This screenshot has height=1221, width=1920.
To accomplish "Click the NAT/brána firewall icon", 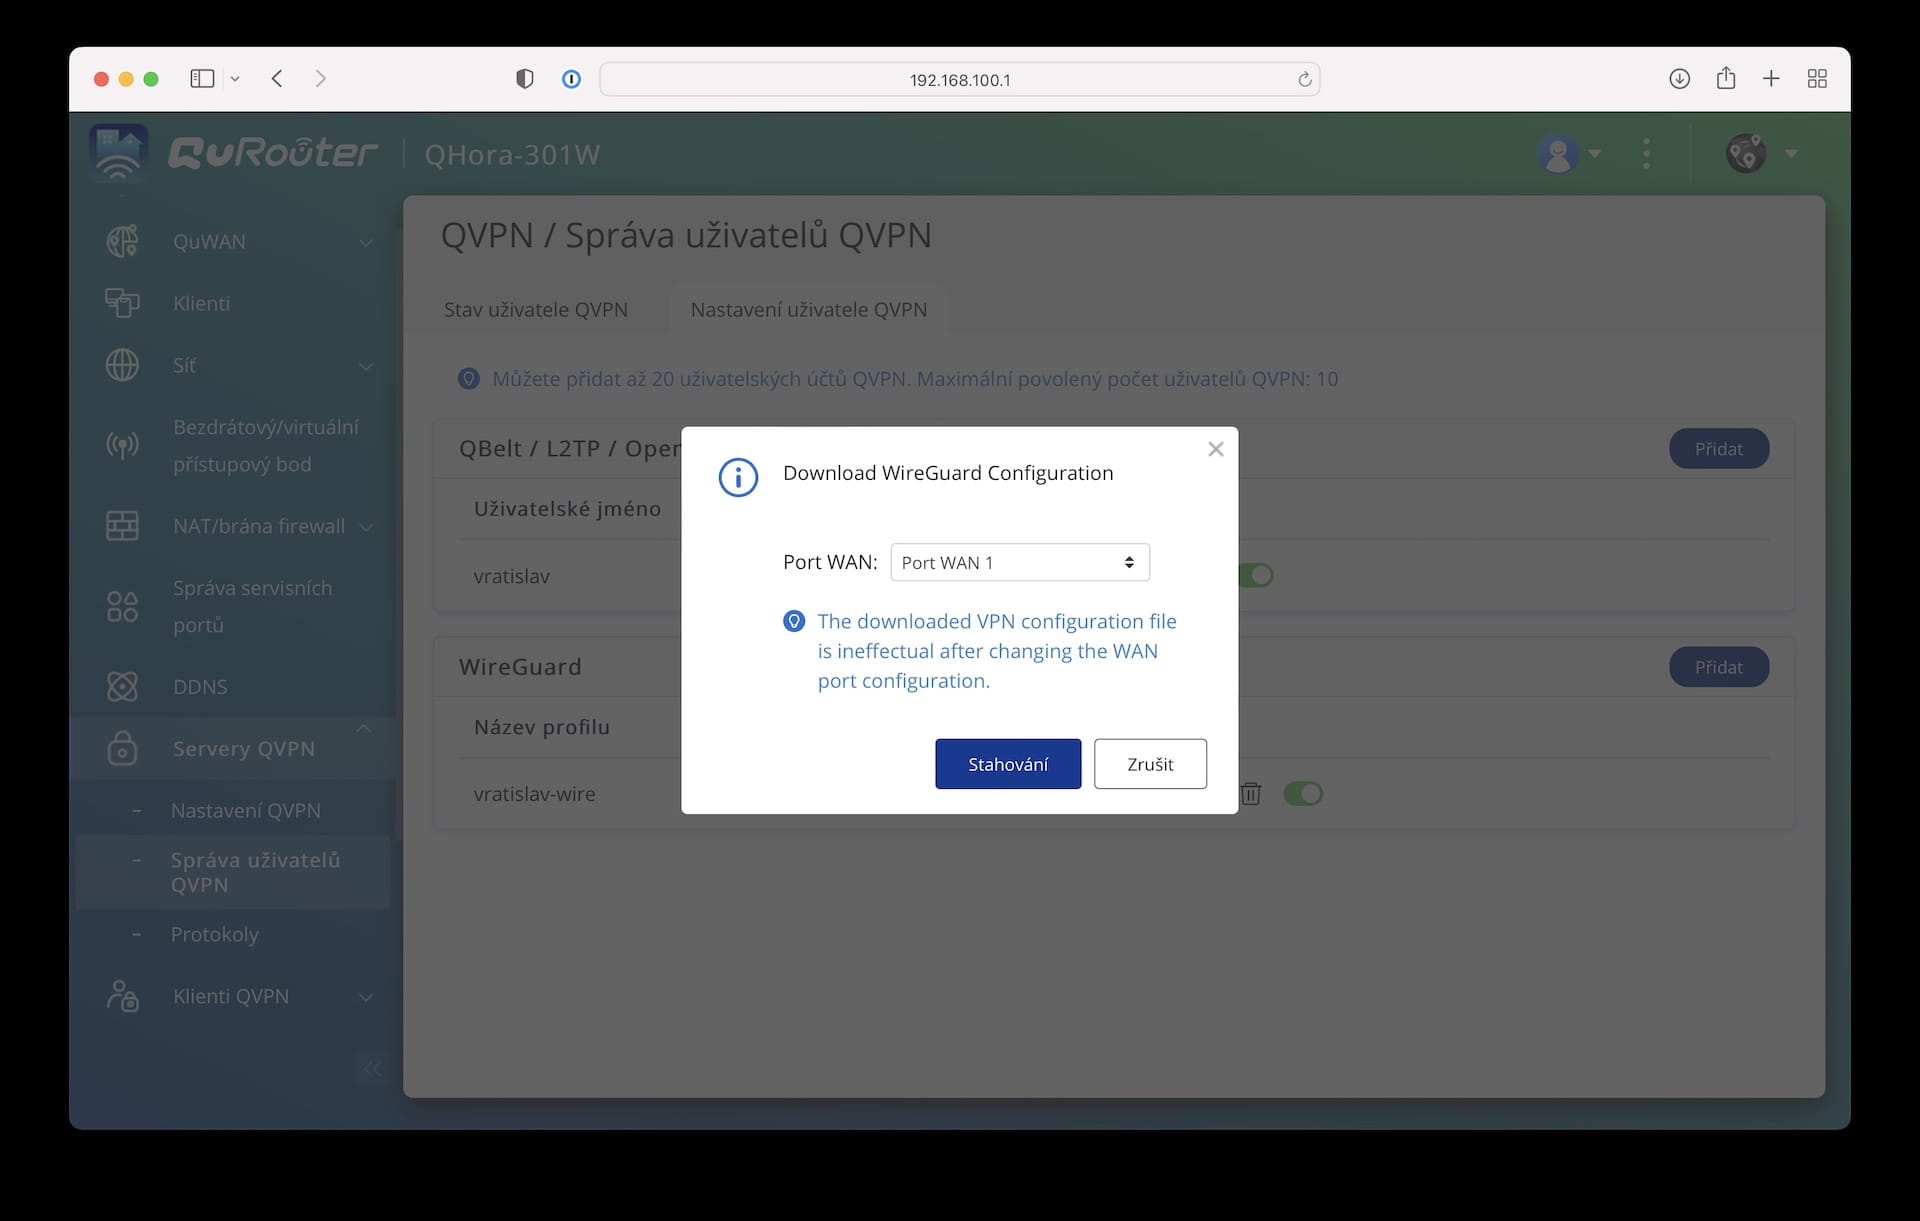I will [x=122, y=526].
